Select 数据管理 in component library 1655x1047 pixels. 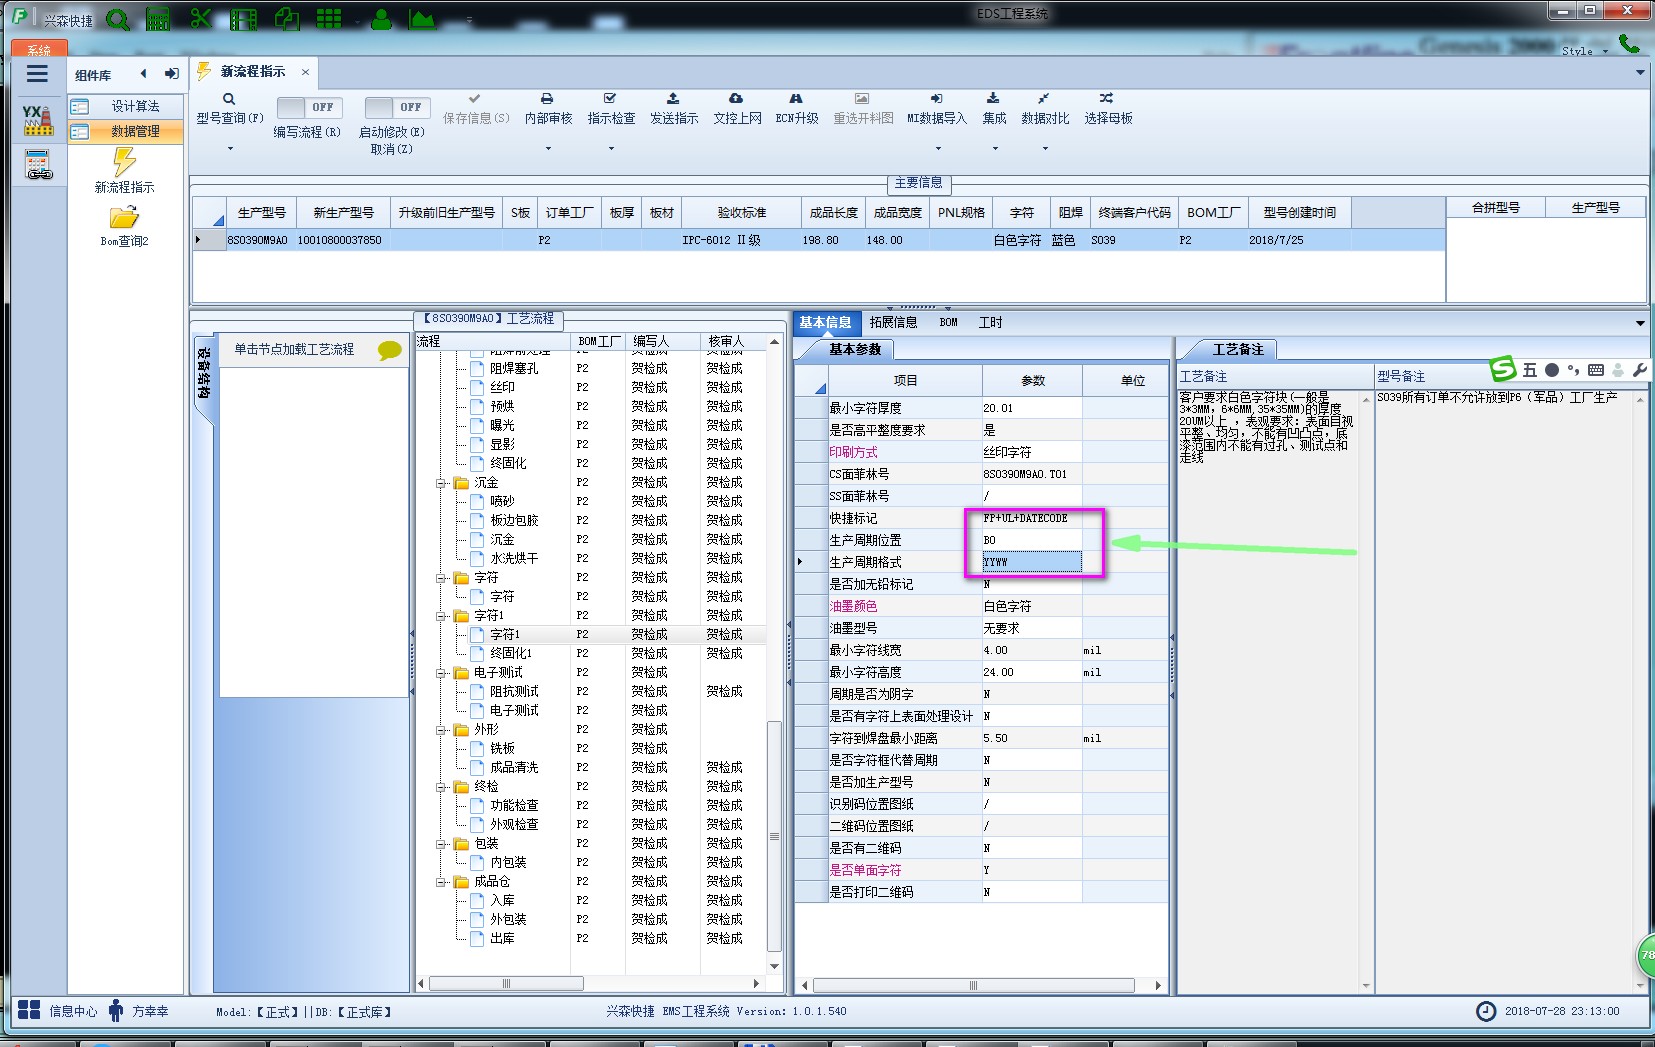[126, 131]
